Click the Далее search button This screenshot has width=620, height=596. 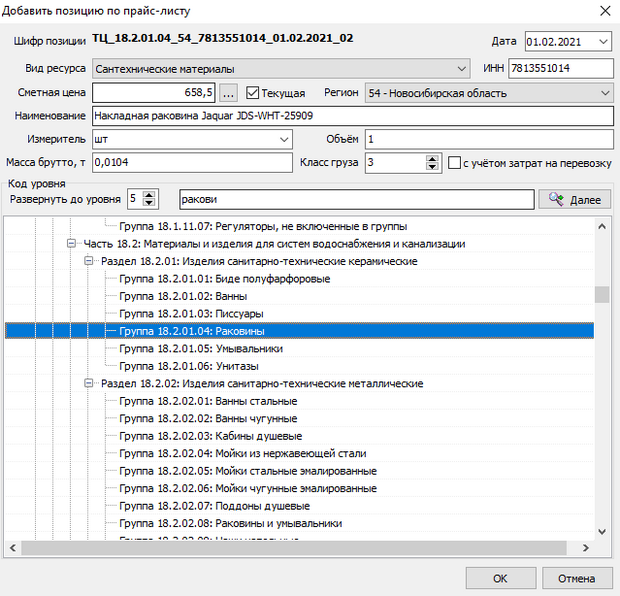[x=575, y=199]
